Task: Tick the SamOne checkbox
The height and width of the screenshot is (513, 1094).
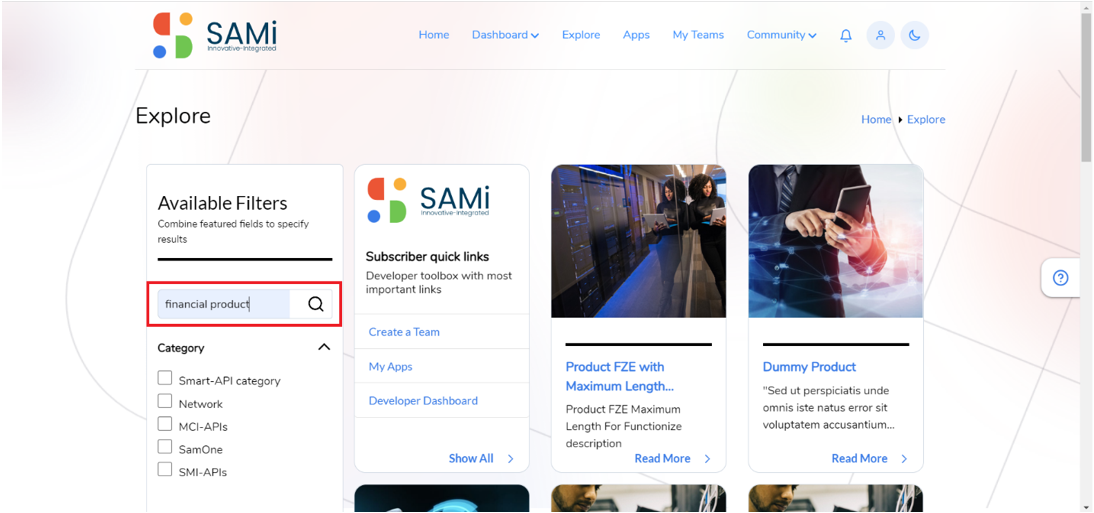Action: [165, 447]
